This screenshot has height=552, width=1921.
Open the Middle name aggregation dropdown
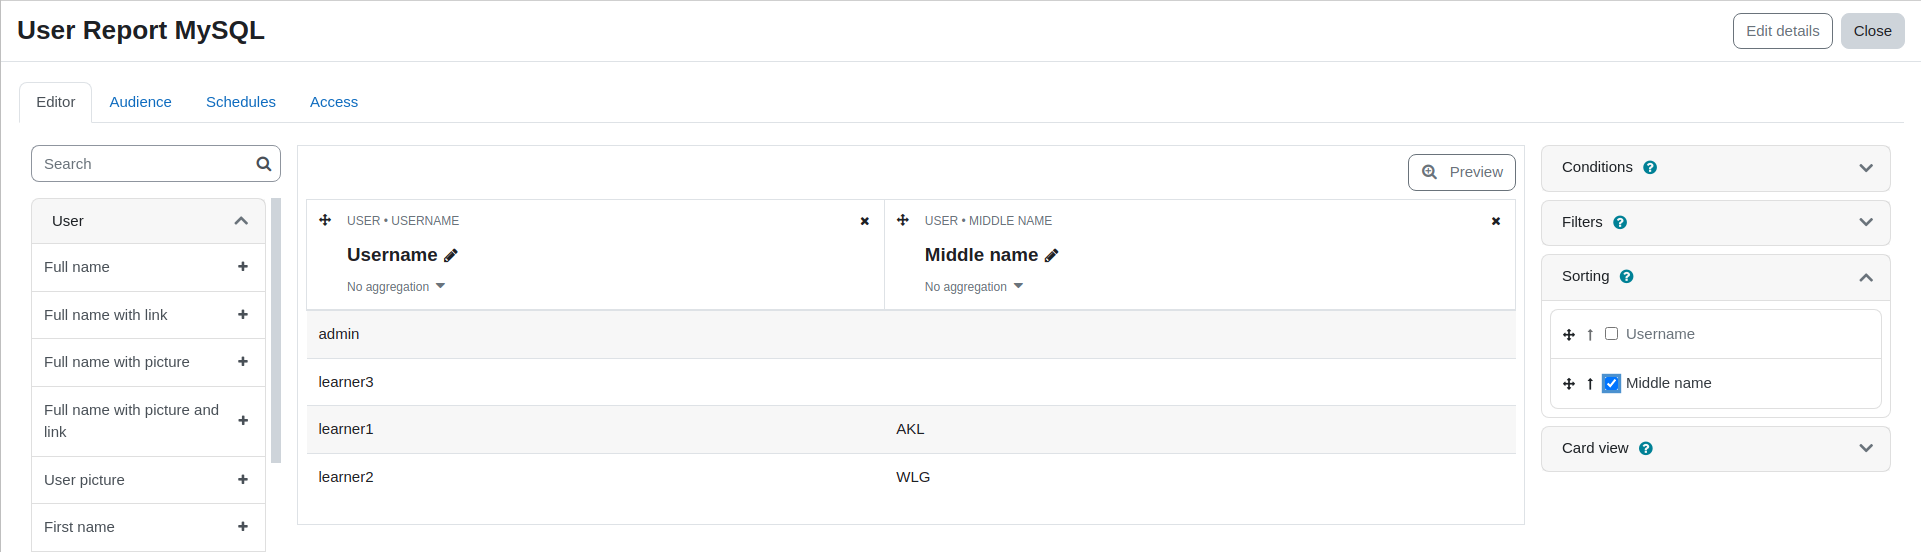[x=974, y=287]
